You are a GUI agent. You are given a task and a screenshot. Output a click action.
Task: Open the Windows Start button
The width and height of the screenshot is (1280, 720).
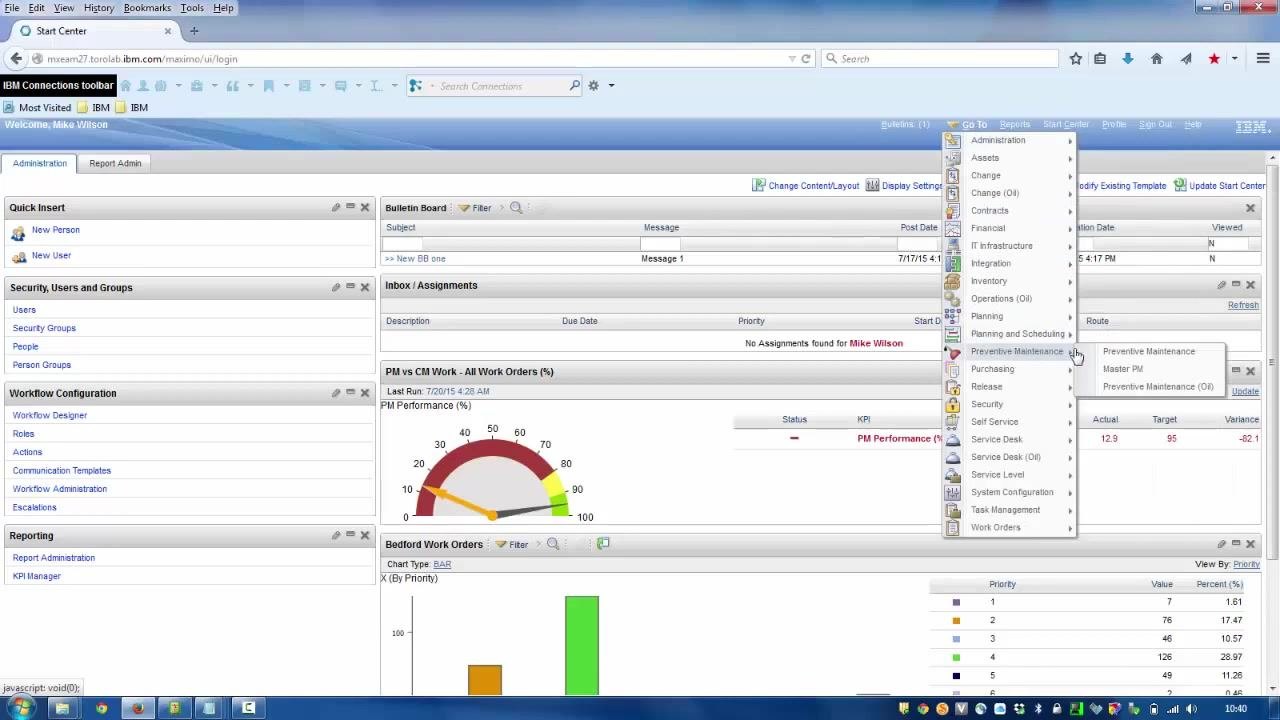20,708
